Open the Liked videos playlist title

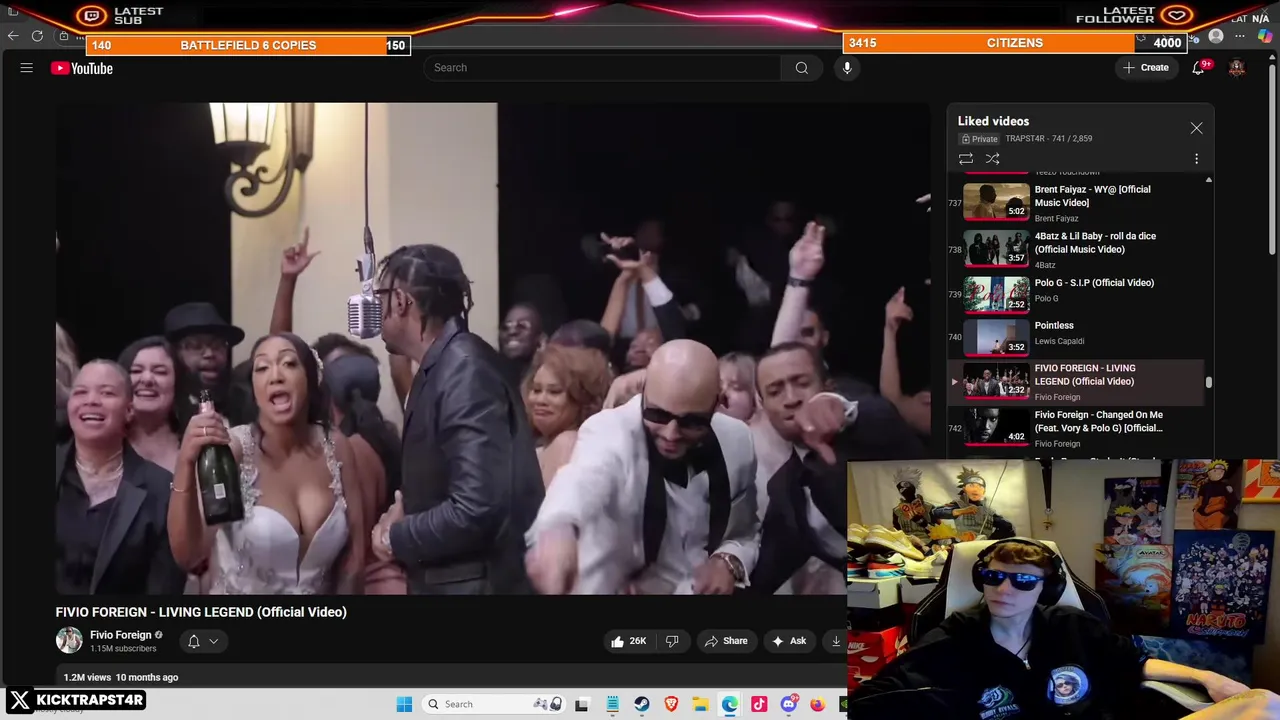tap(993, 121)
